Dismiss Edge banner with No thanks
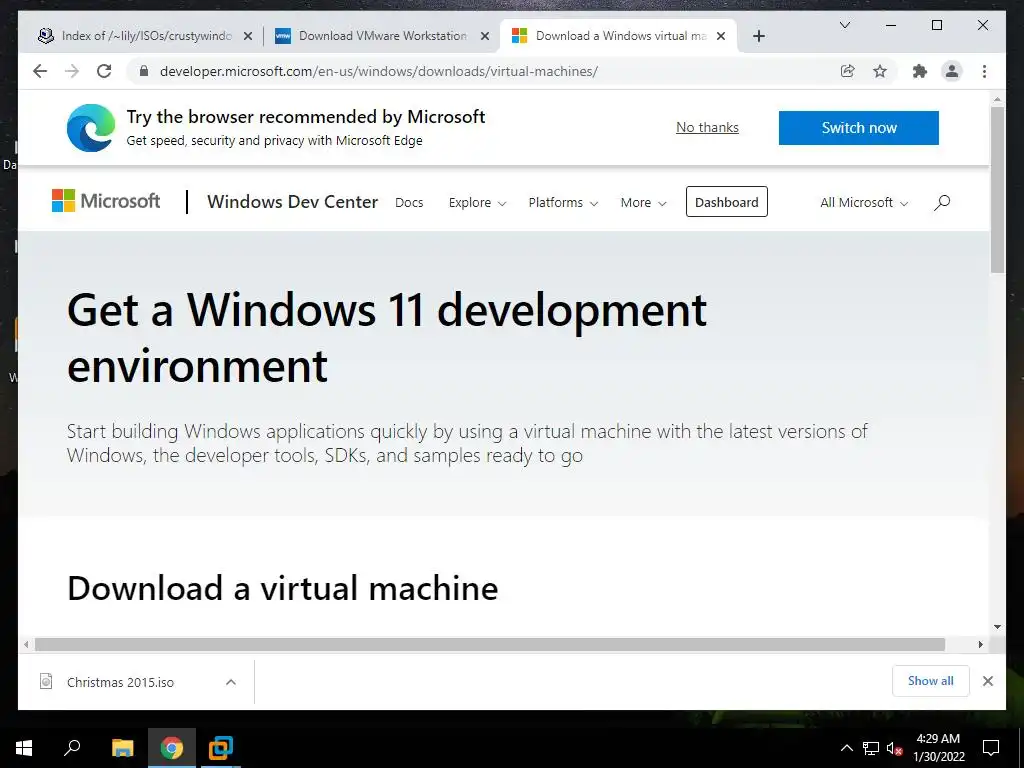Image resolution: width=1024 pixels, height=768 pixels. pos(707,127)
